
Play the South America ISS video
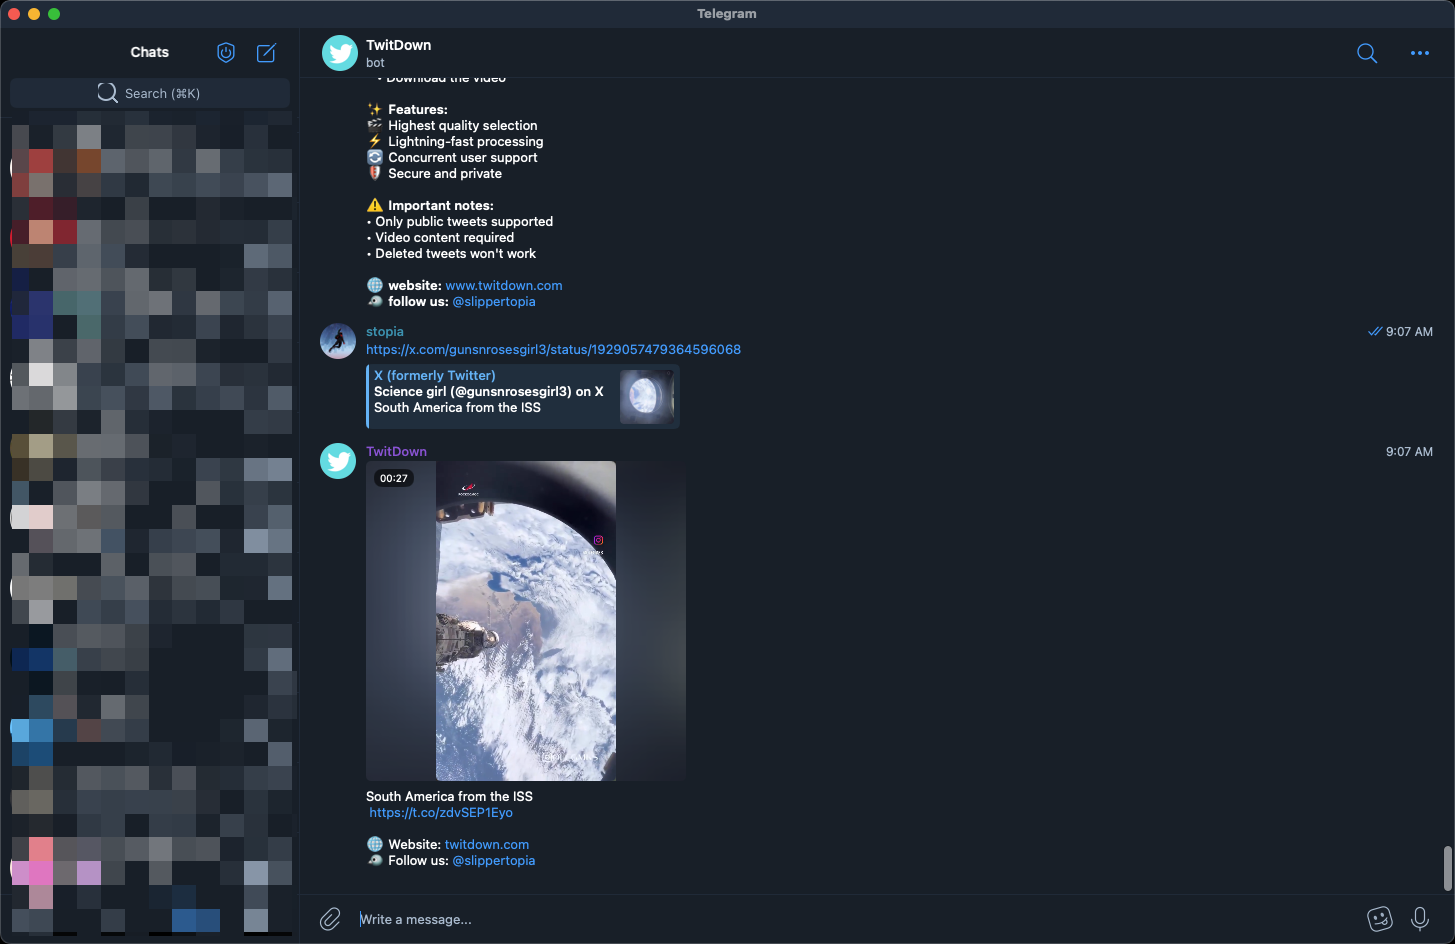(x=526, y=621)
